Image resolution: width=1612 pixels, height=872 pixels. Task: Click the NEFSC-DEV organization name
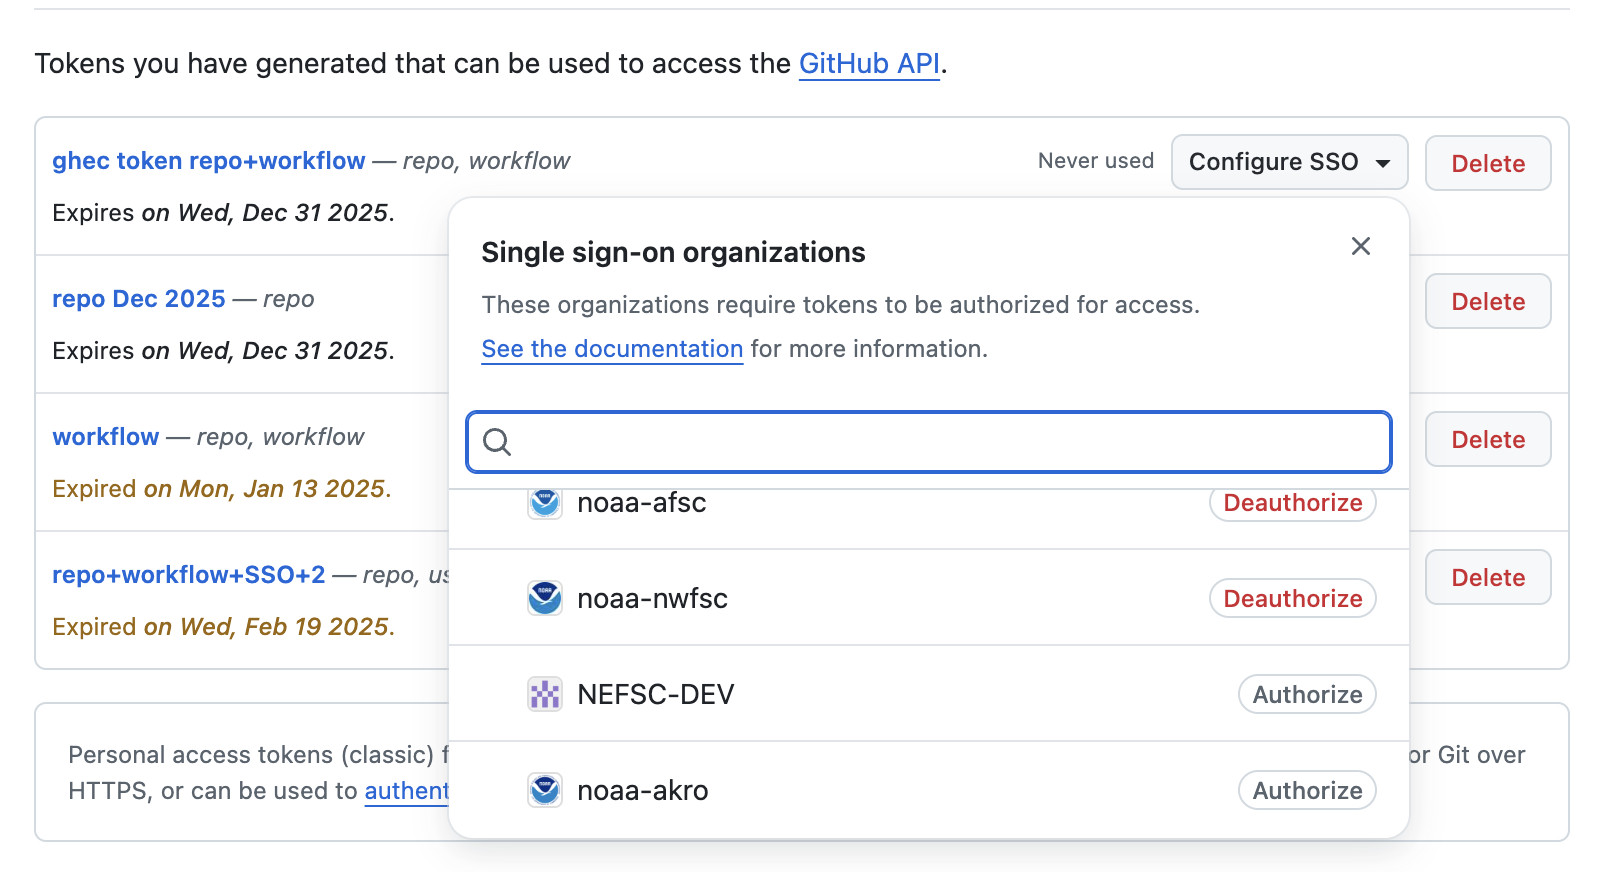[x=656, y=694]
